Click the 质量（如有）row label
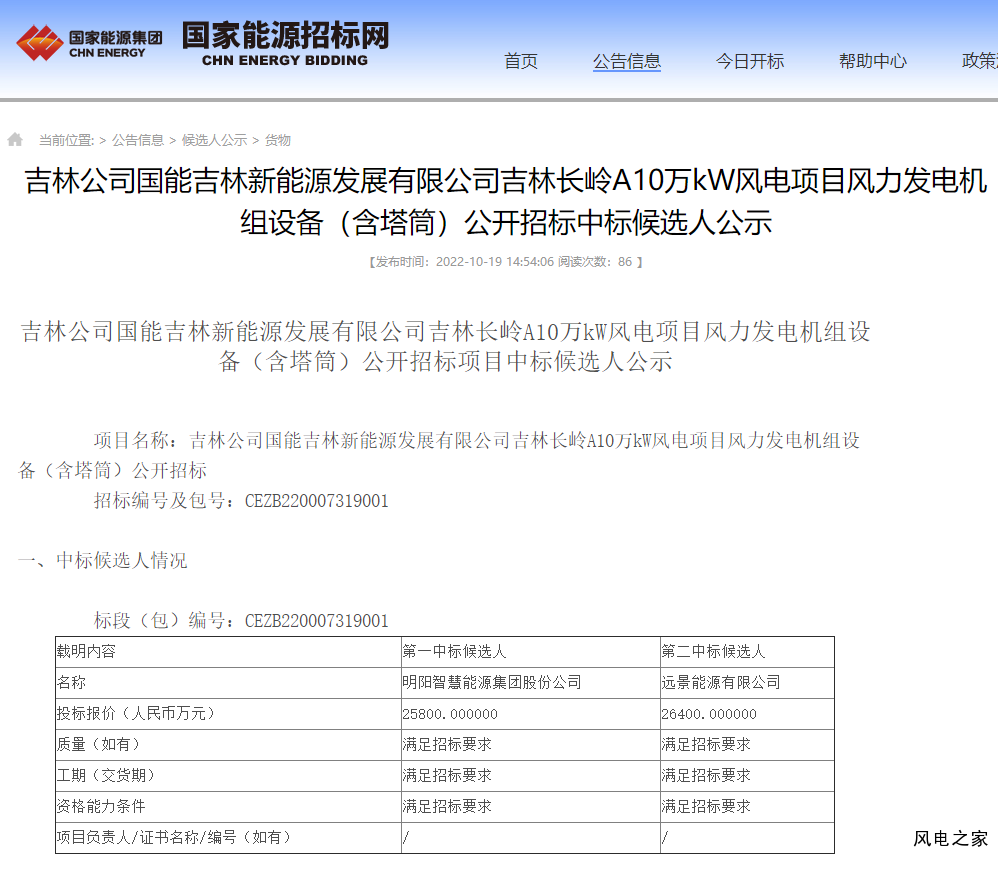Image resolution: width=998 pixels, height=873 pixels. 228,744
